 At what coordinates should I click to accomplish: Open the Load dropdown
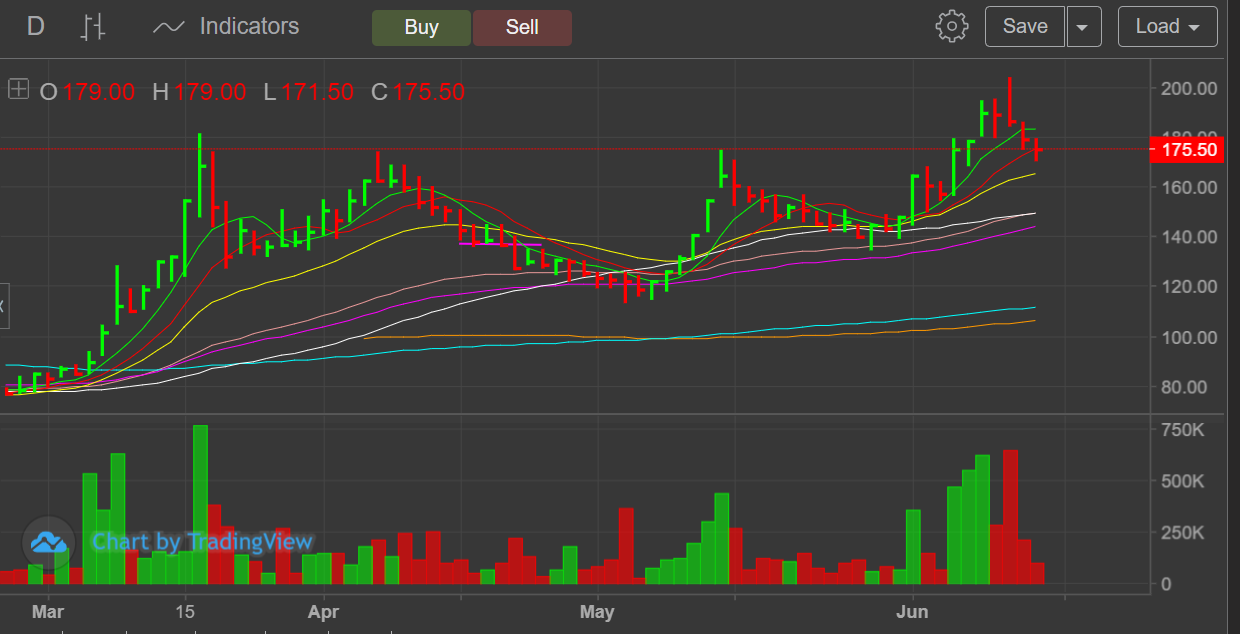1168,27
